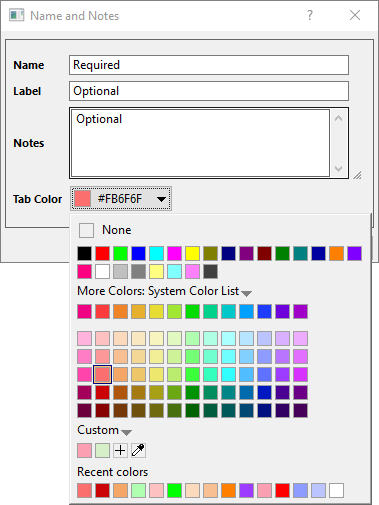Click the dialog help question mark
379x505 pixels.
point(310,15)
